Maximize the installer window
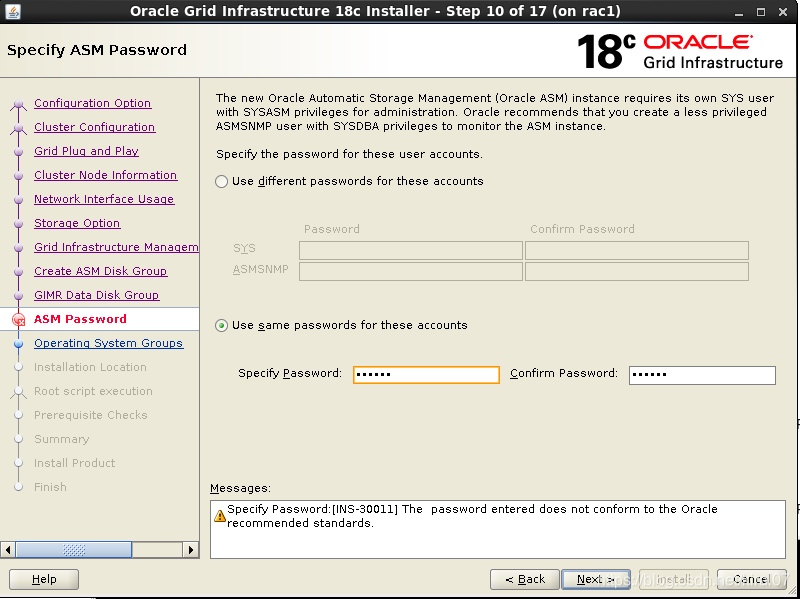The image size is (800, 599). click(761, 12)
